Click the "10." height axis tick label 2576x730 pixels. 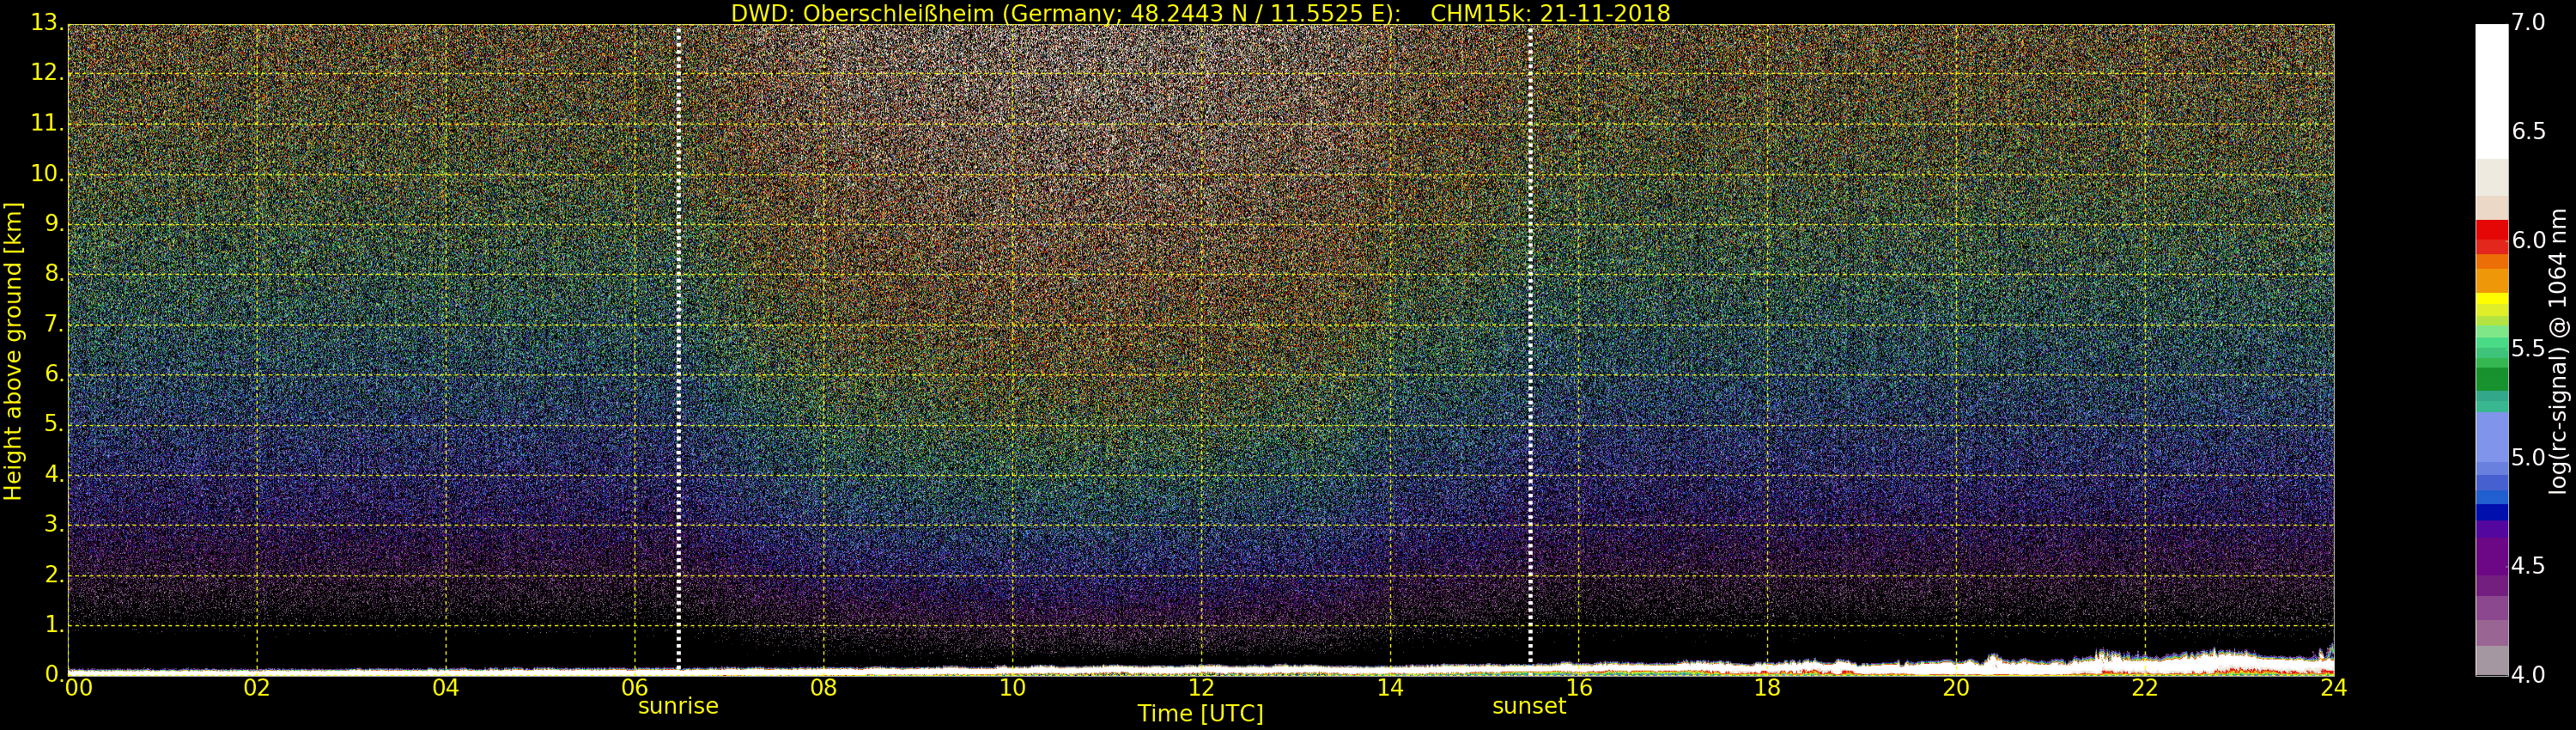click(x=46, y=173)
